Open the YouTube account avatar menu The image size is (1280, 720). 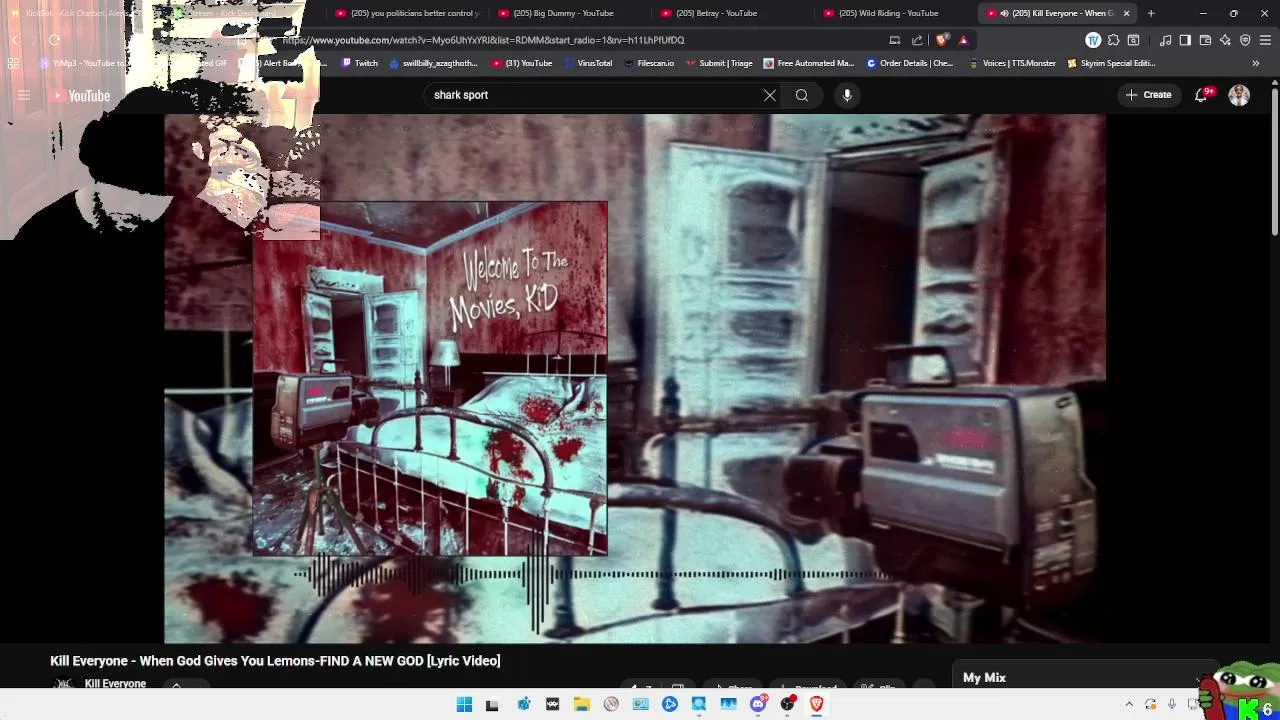click(x=1239, y=95)
